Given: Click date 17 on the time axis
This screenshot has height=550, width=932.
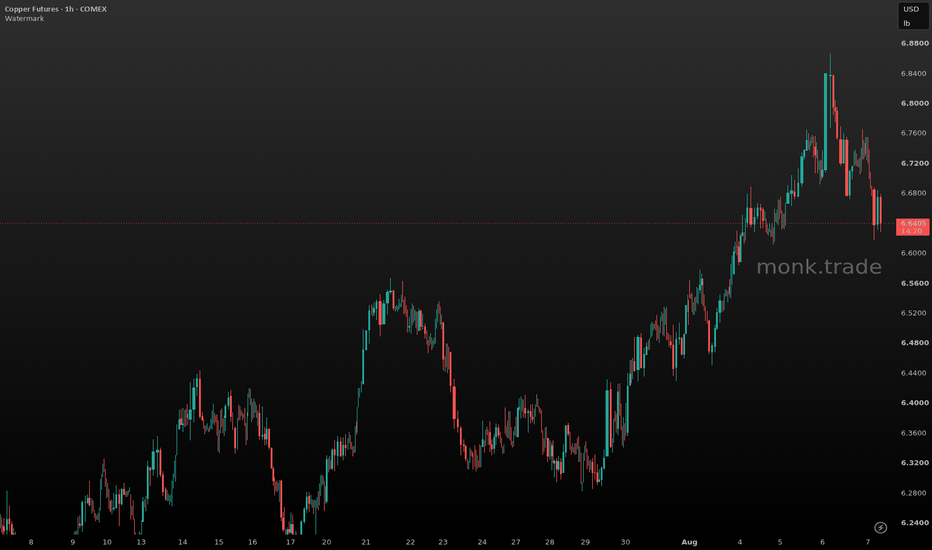Looking at the screenshot, I should [290, 542].
